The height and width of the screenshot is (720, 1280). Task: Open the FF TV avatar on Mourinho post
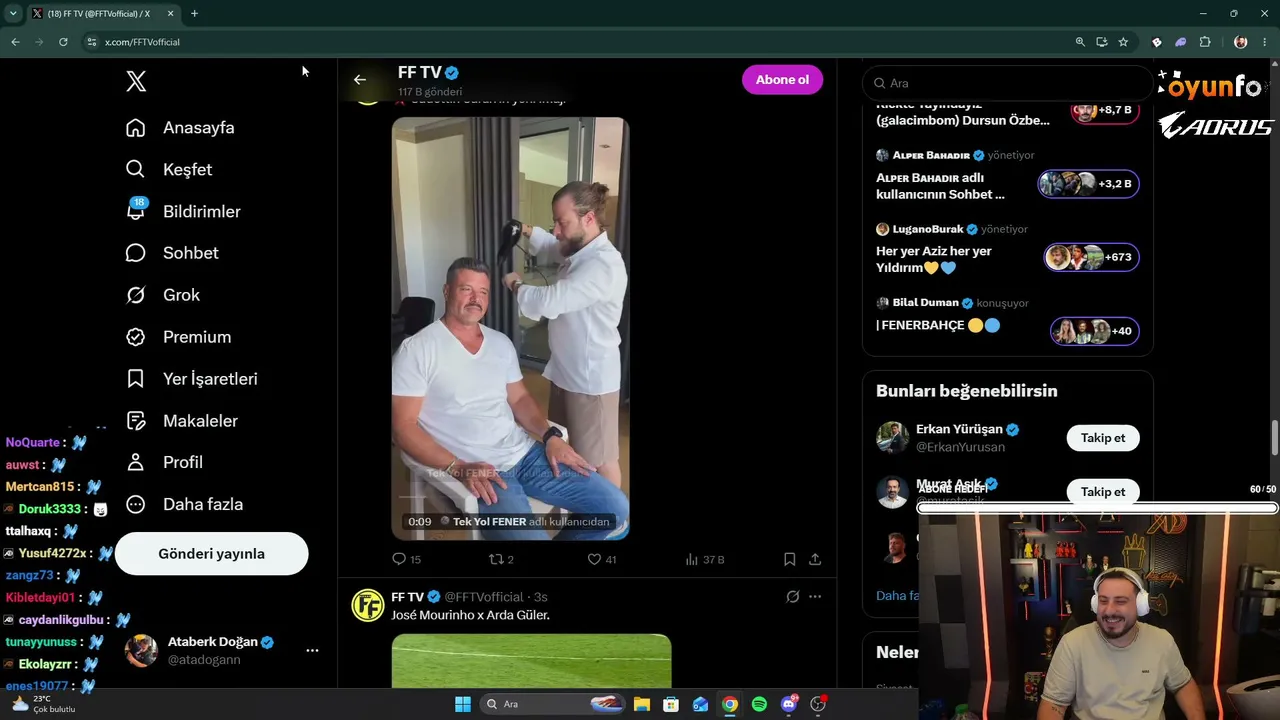(x=368, y=605)
